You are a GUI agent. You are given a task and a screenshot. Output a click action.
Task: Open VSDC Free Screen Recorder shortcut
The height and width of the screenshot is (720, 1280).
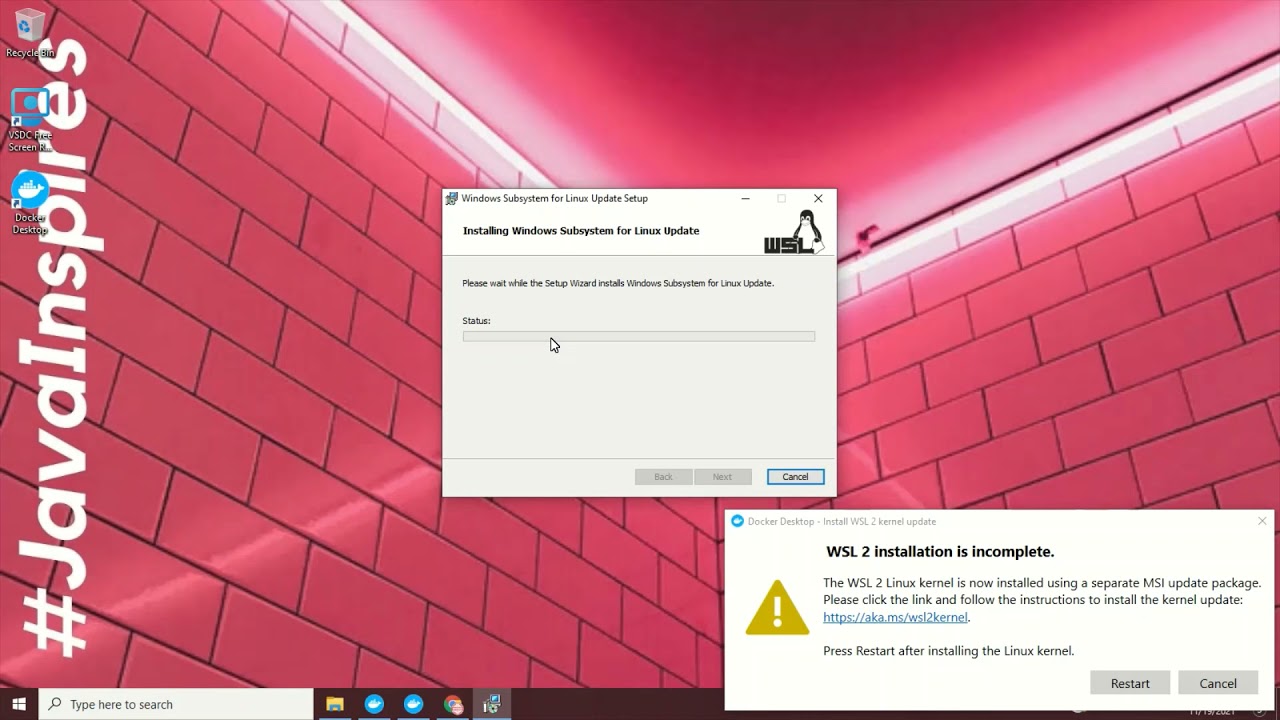[30, 120]
